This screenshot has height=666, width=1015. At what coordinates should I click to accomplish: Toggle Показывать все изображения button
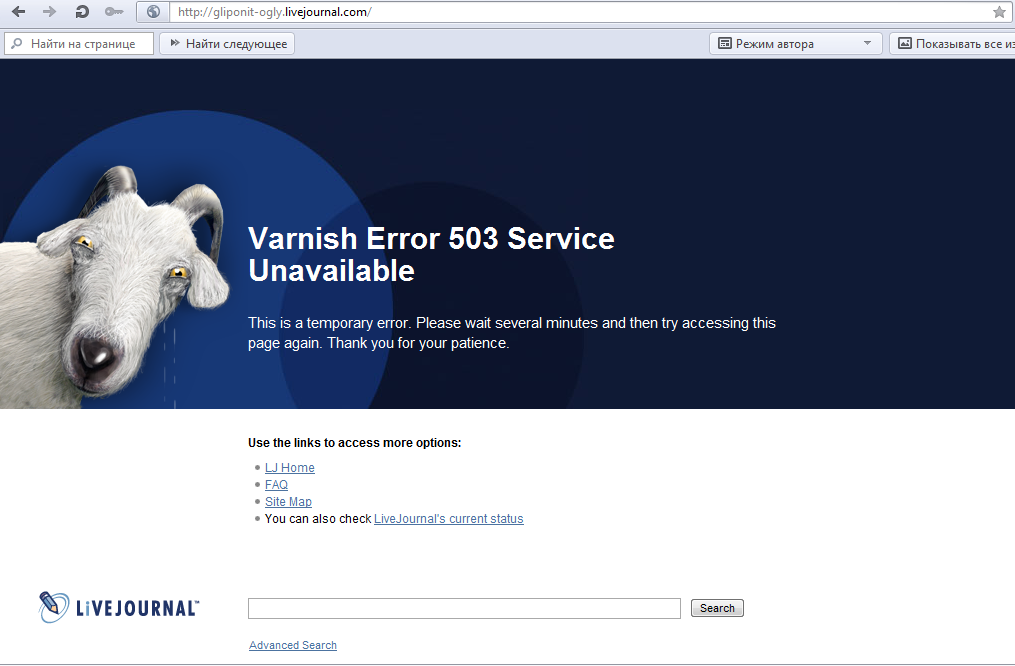tap(952, 43)
